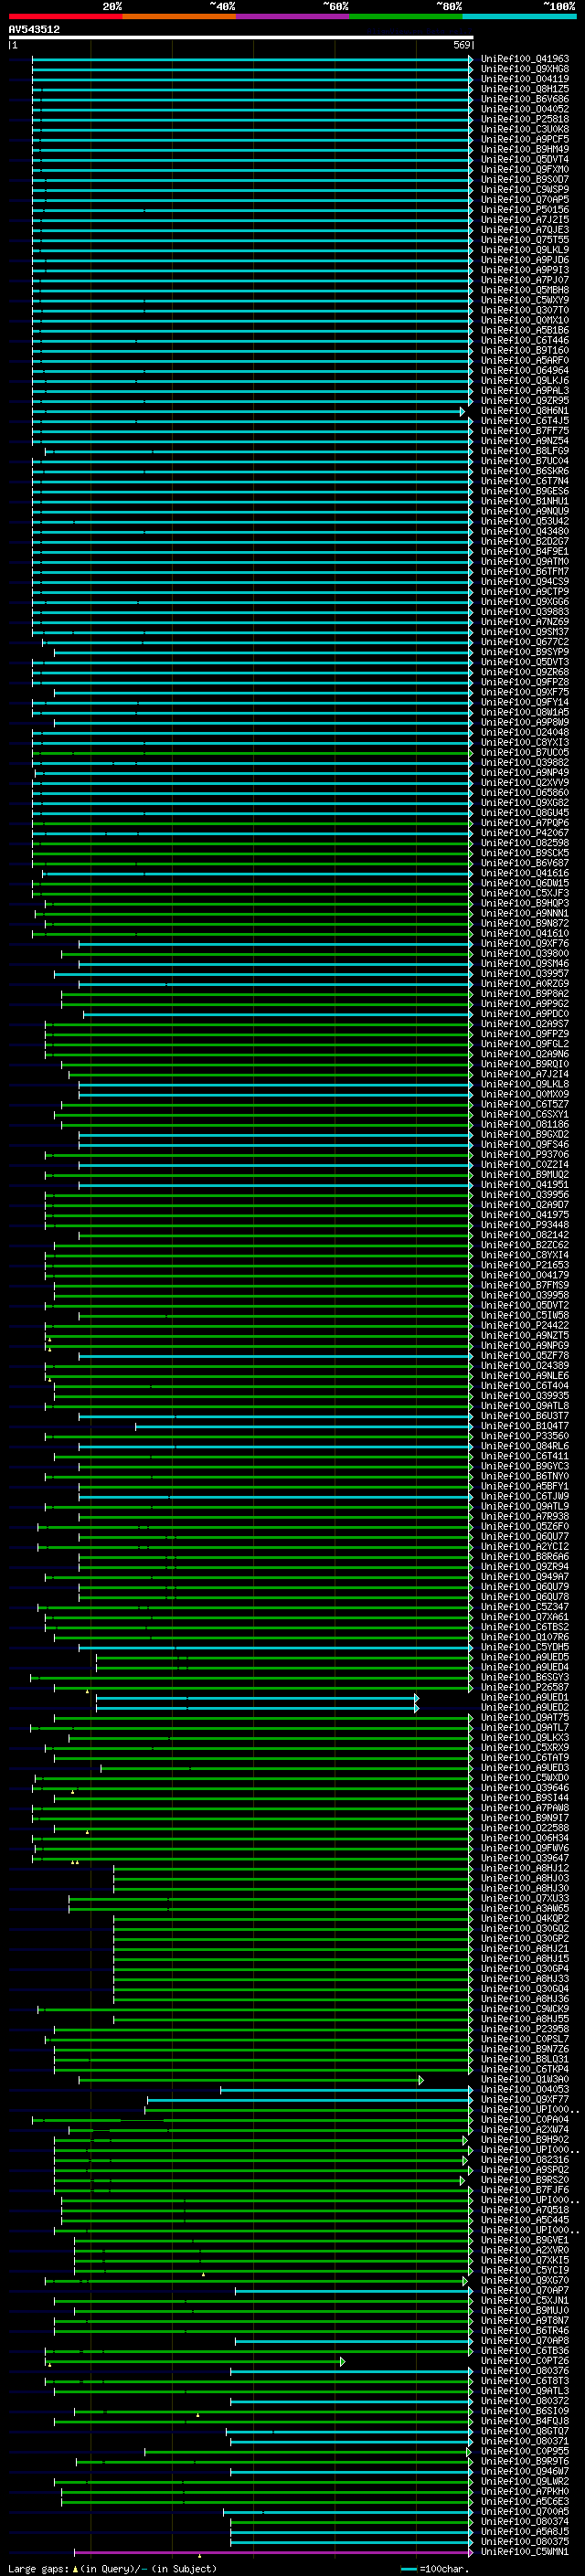The width and height of the screenshot is (585, 2576).
Task: Select hit label UniRef100_O04119
Action: coord(524,79)
